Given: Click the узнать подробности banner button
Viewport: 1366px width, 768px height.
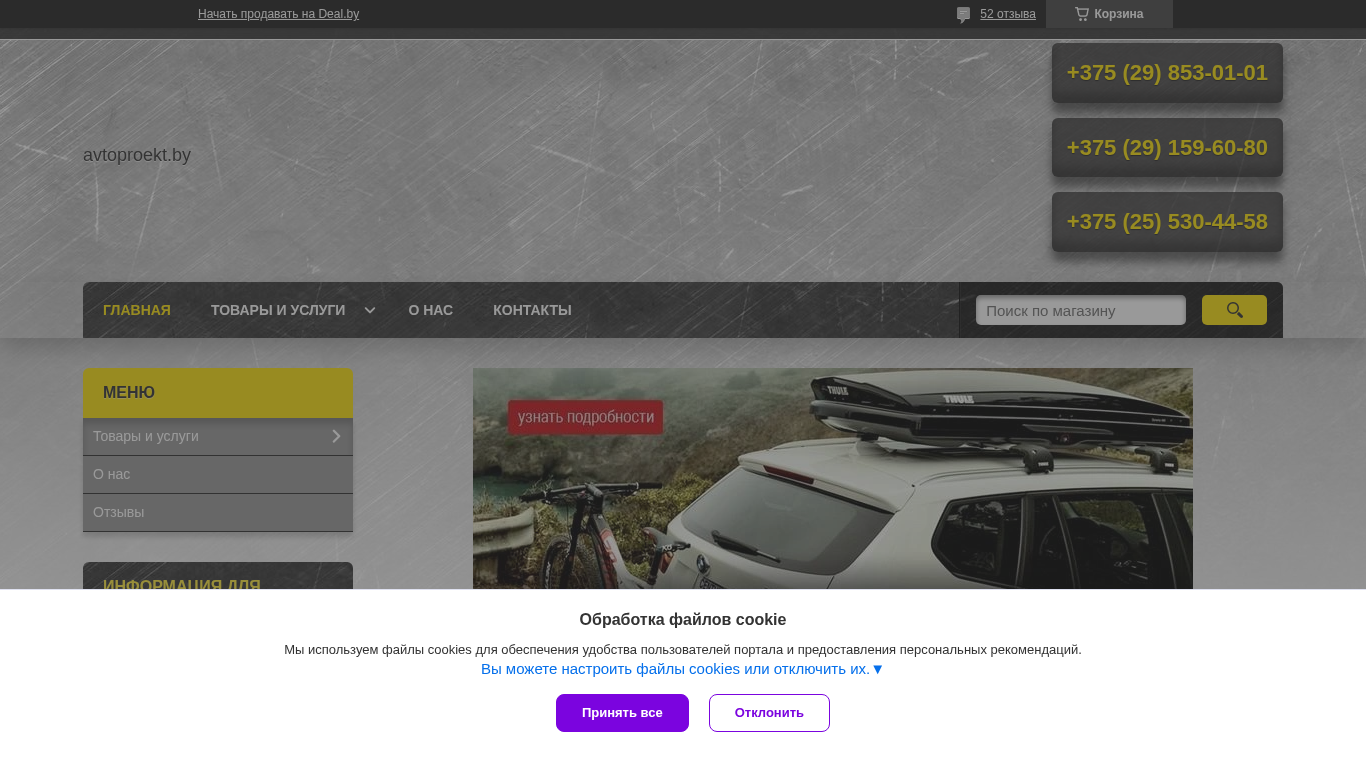Looking at the screenshot, I should coord(586,417).
